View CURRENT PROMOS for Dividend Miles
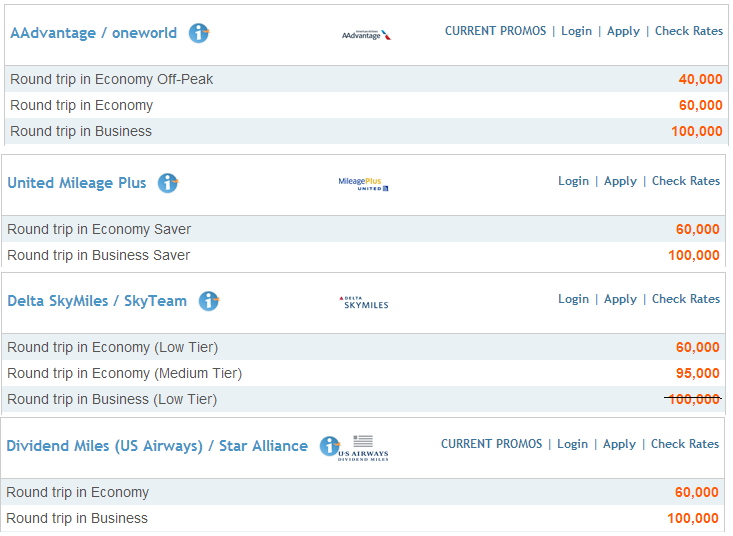This screenshot has width=733, height=536. point(492,444)
